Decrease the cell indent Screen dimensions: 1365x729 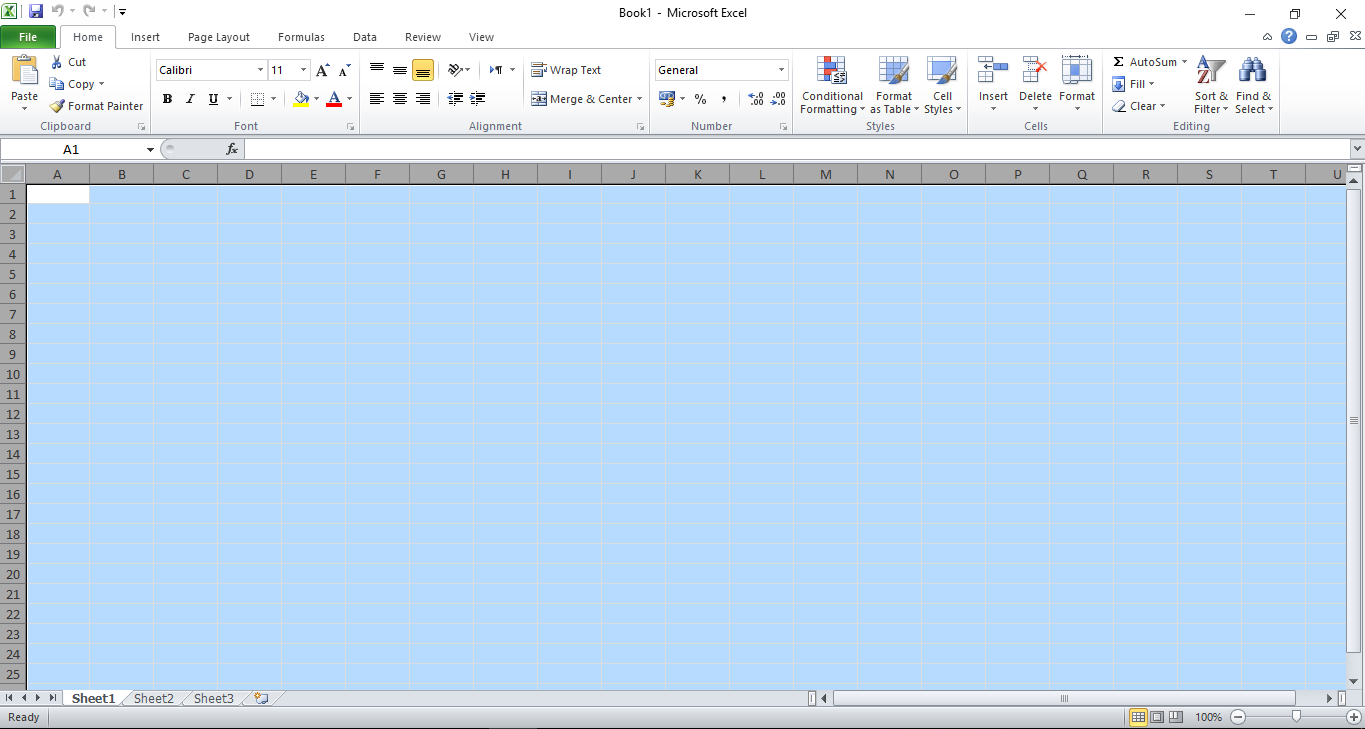click(455, 99)
